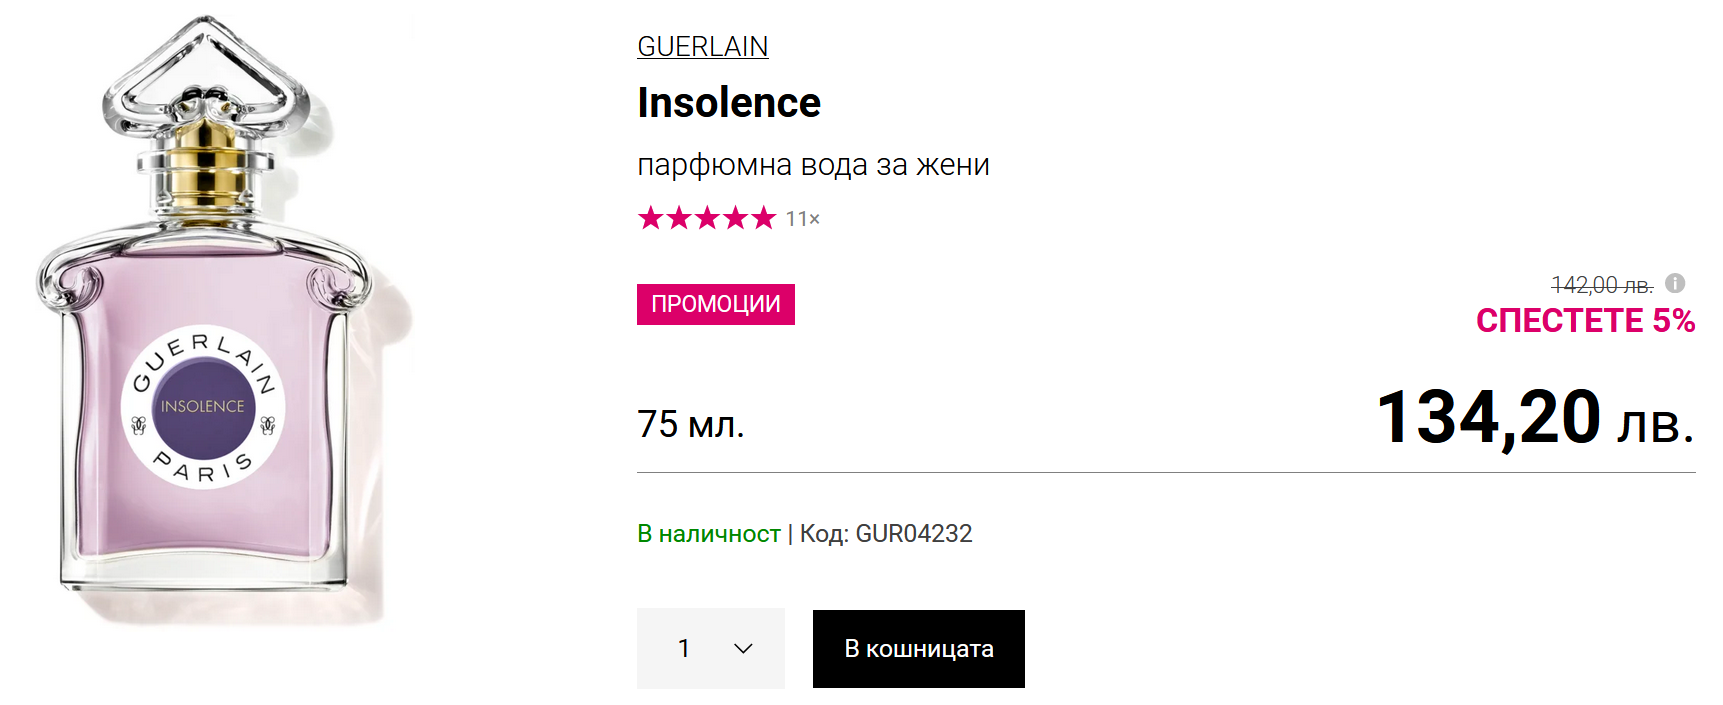Select the 75 мл. size label
Image resolution: width=1723 pixels, height=705 pixels.
(691, 424)
